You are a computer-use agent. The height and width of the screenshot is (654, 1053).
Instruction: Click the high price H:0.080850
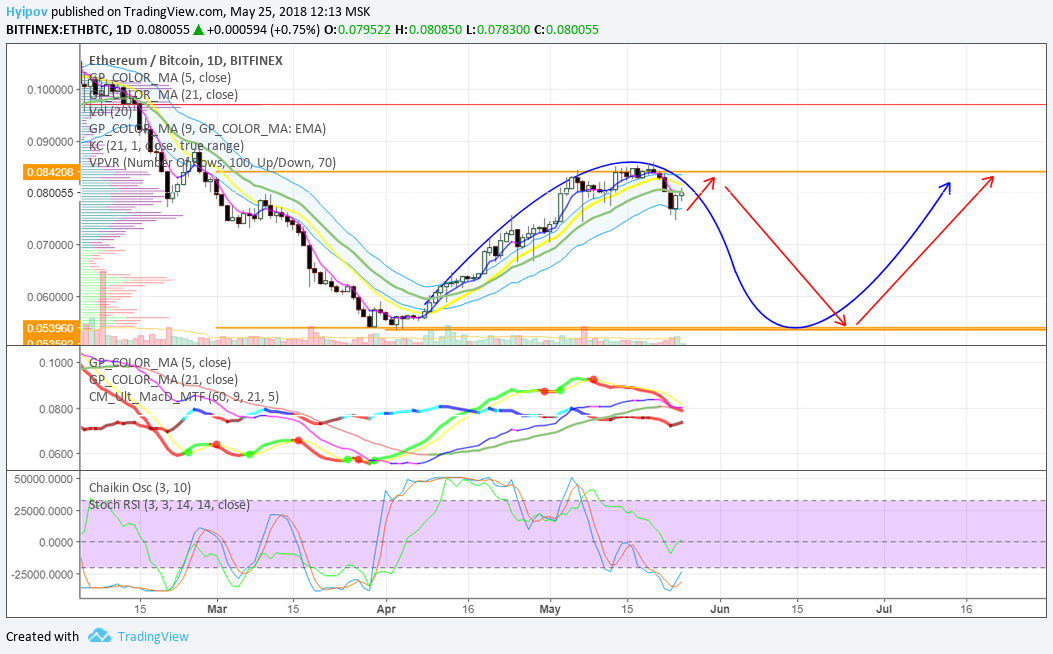(x=428, y=30)
